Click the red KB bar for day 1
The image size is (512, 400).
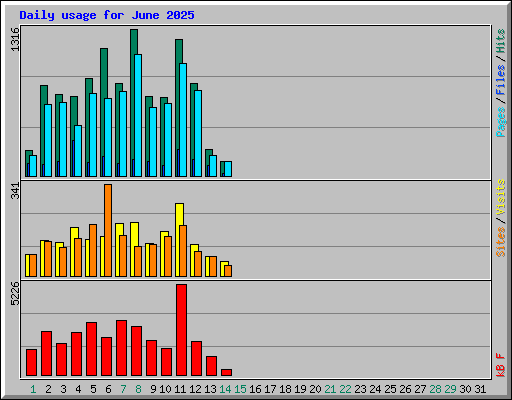click(31, 362)
